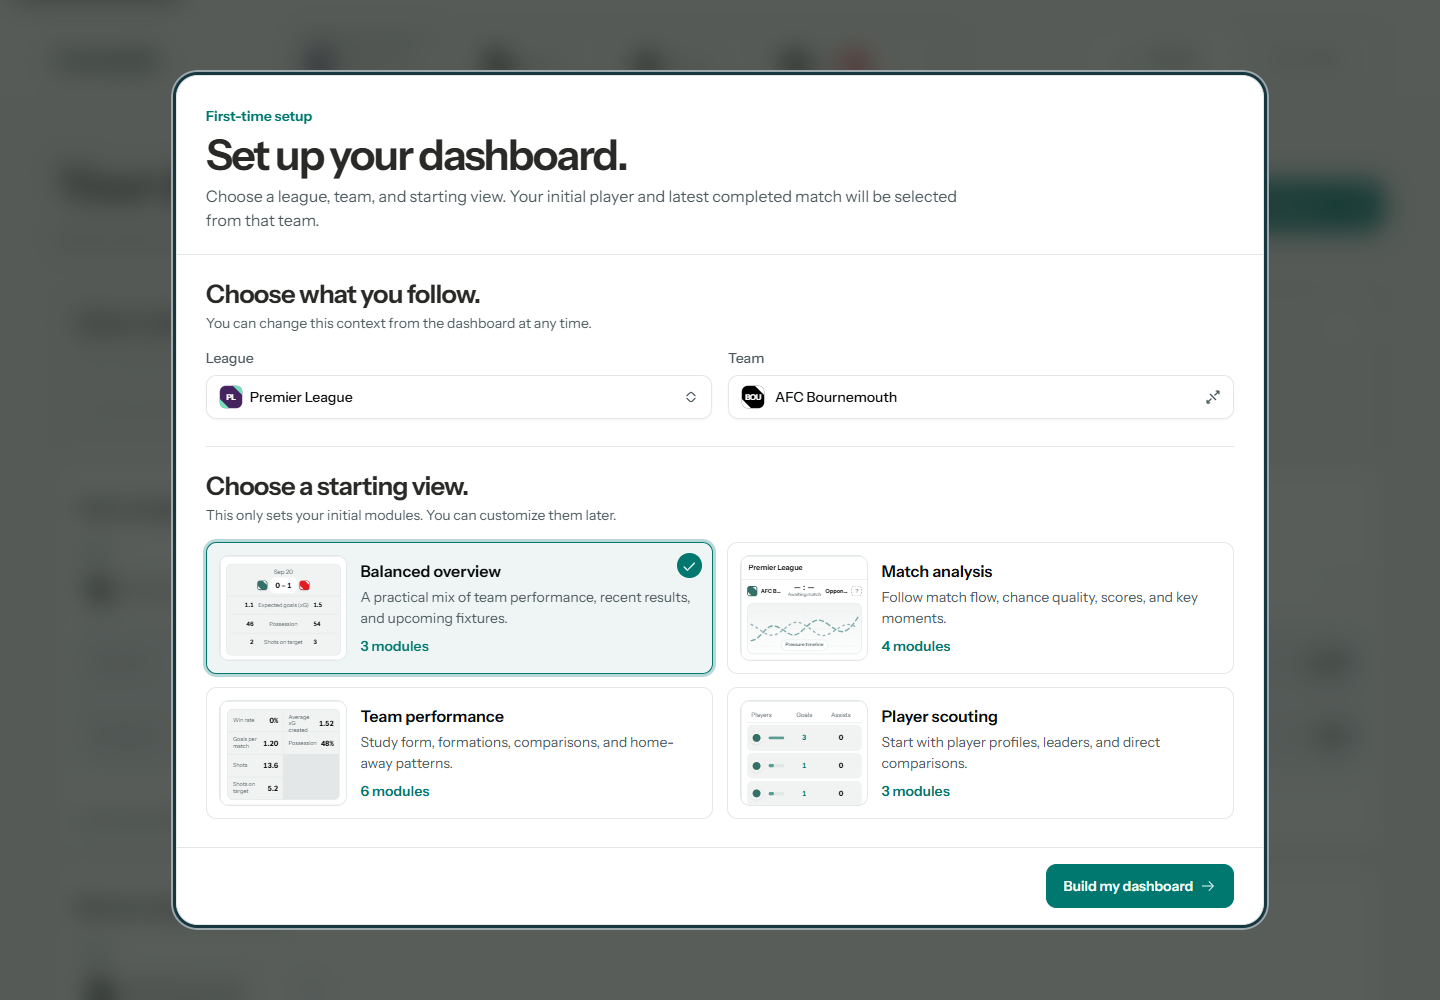Click the "6 modules" text
The image size is (1440, 1000).
pos(395,791)
